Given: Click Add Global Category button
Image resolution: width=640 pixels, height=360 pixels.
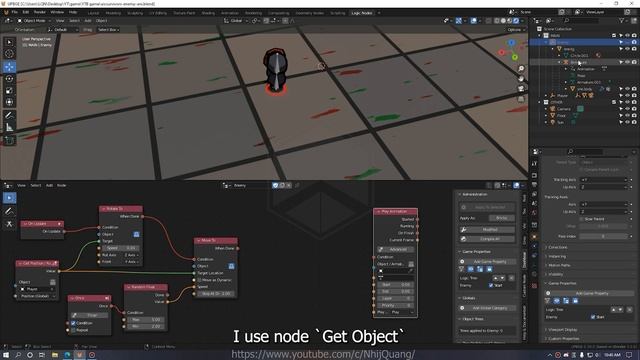Looking at the screenshot, I should [487, 308].
